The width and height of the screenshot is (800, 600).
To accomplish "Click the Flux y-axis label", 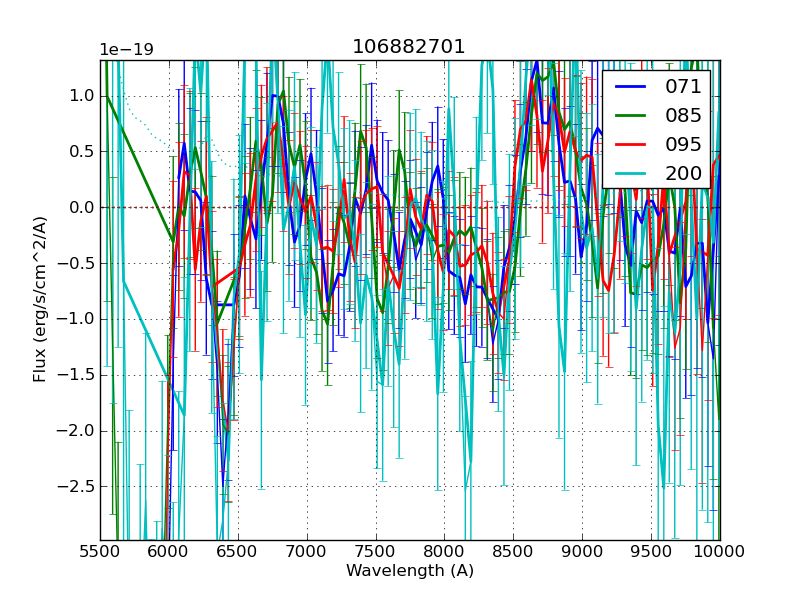I will point(40,300).
